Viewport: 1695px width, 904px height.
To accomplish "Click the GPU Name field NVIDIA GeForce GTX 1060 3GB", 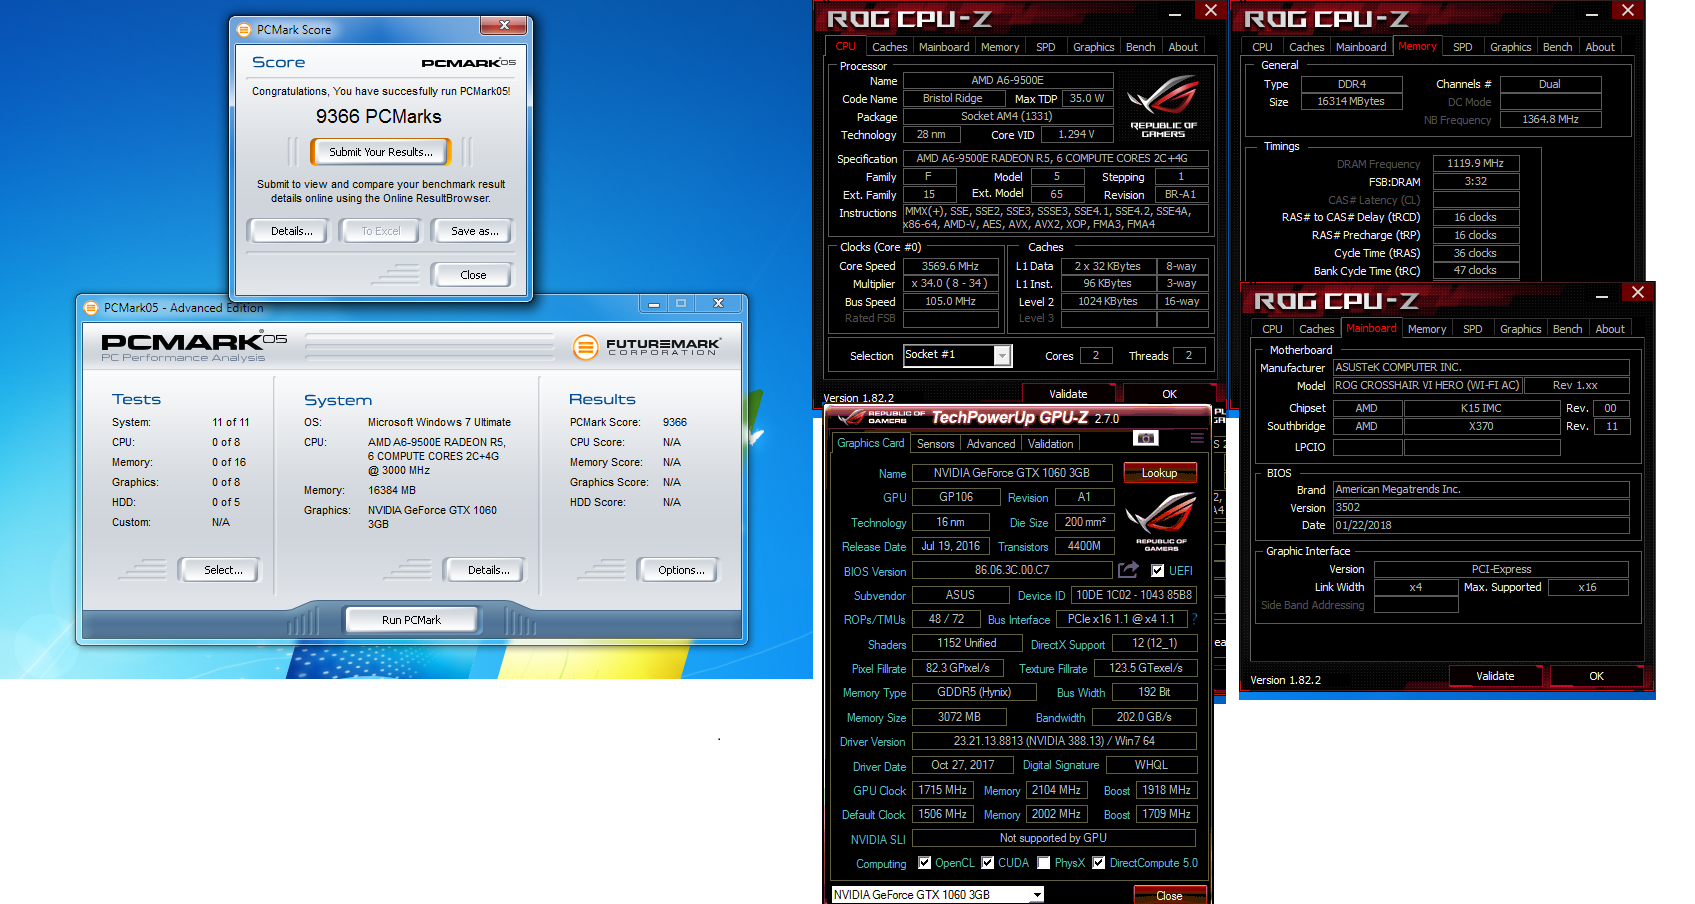I will 1011,473.
